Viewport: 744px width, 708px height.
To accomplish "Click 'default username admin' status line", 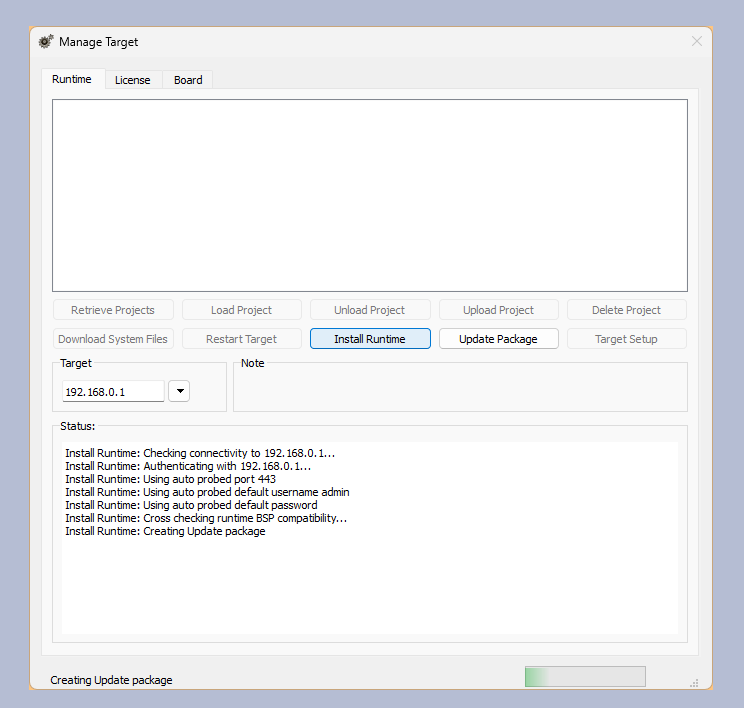I will 207,492.
